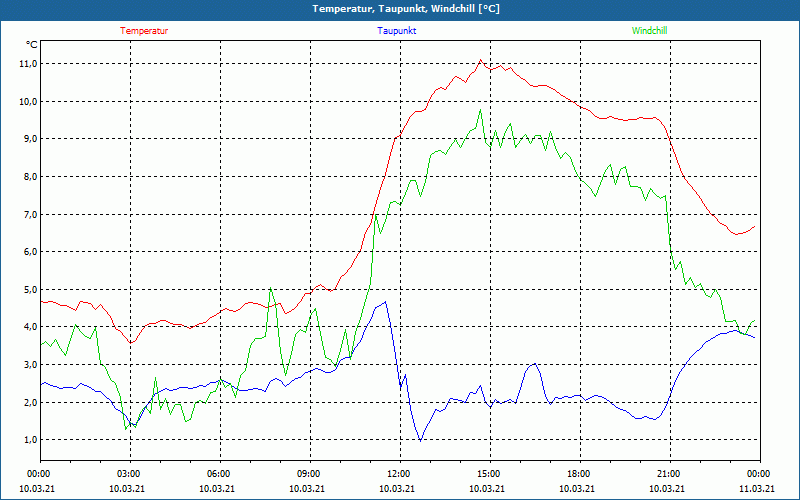Click the 8,0 y-axis value

(30, 177)
